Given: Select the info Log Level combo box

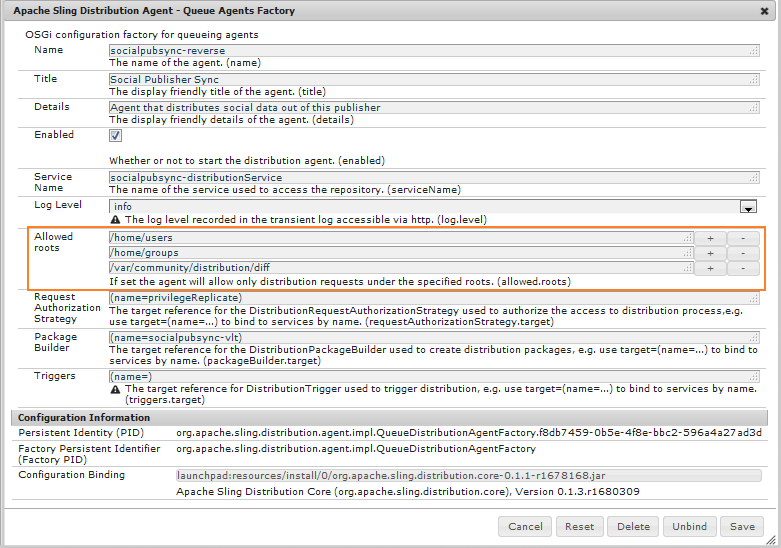Looking at the screenshot, I should coord(433,206).
